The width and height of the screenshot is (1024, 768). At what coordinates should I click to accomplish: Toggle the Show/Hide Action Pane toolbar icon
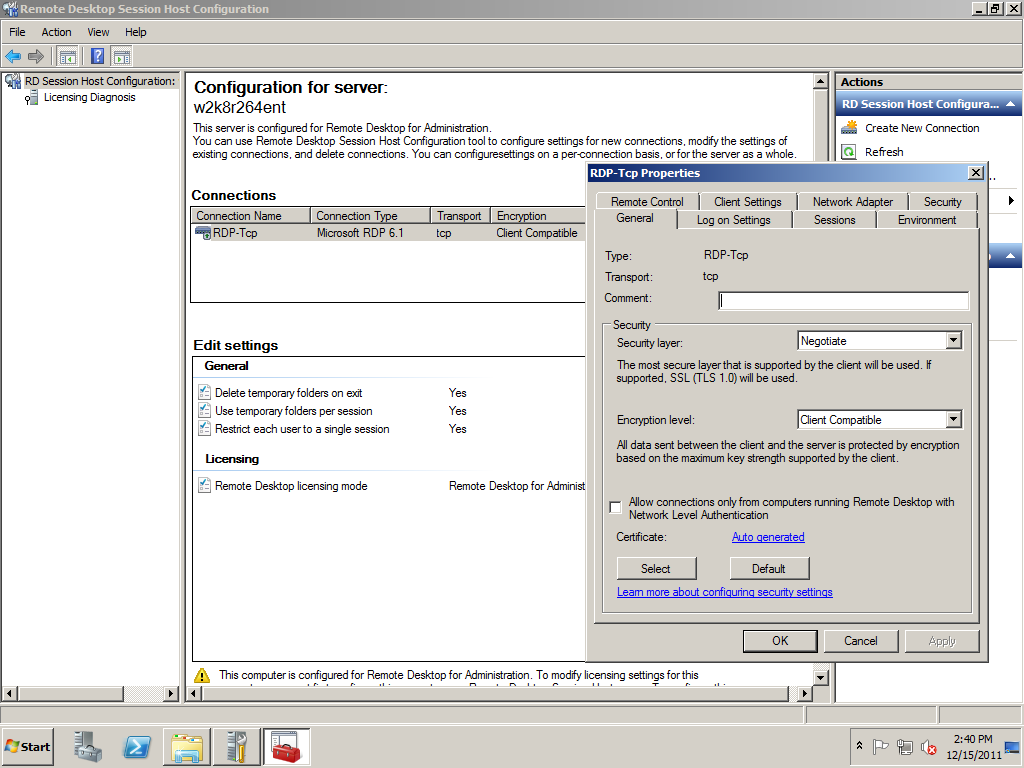pos(121,57)
